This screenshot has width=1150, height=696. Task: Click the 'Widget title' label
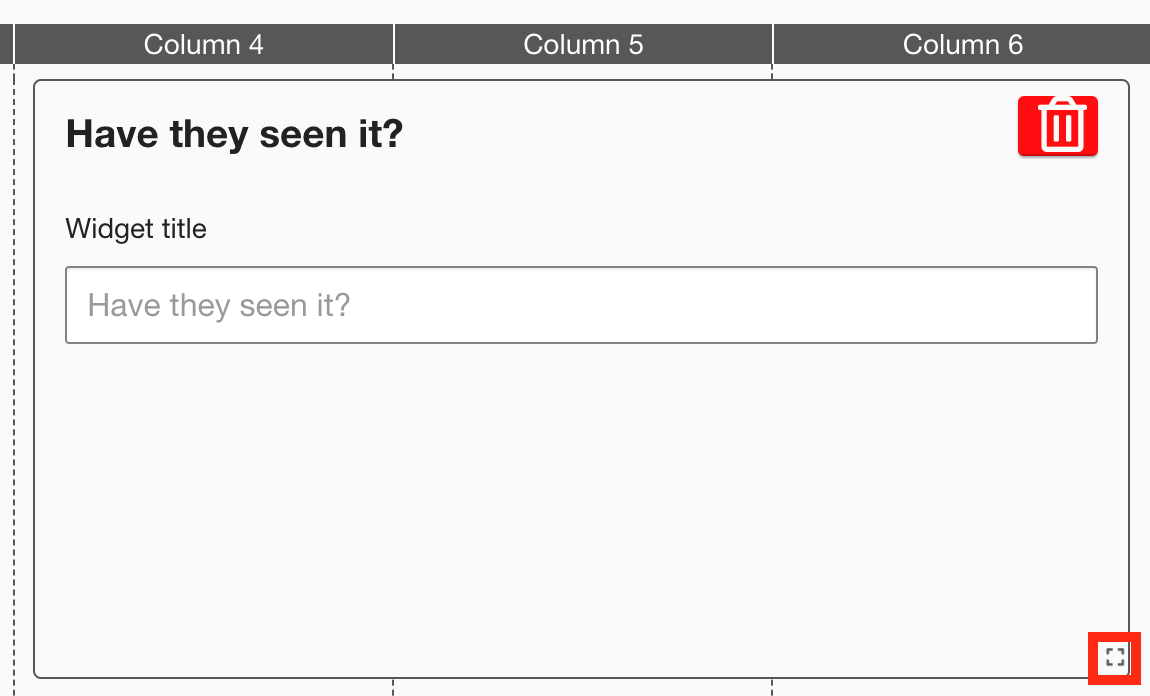click(x=135, y=229)
